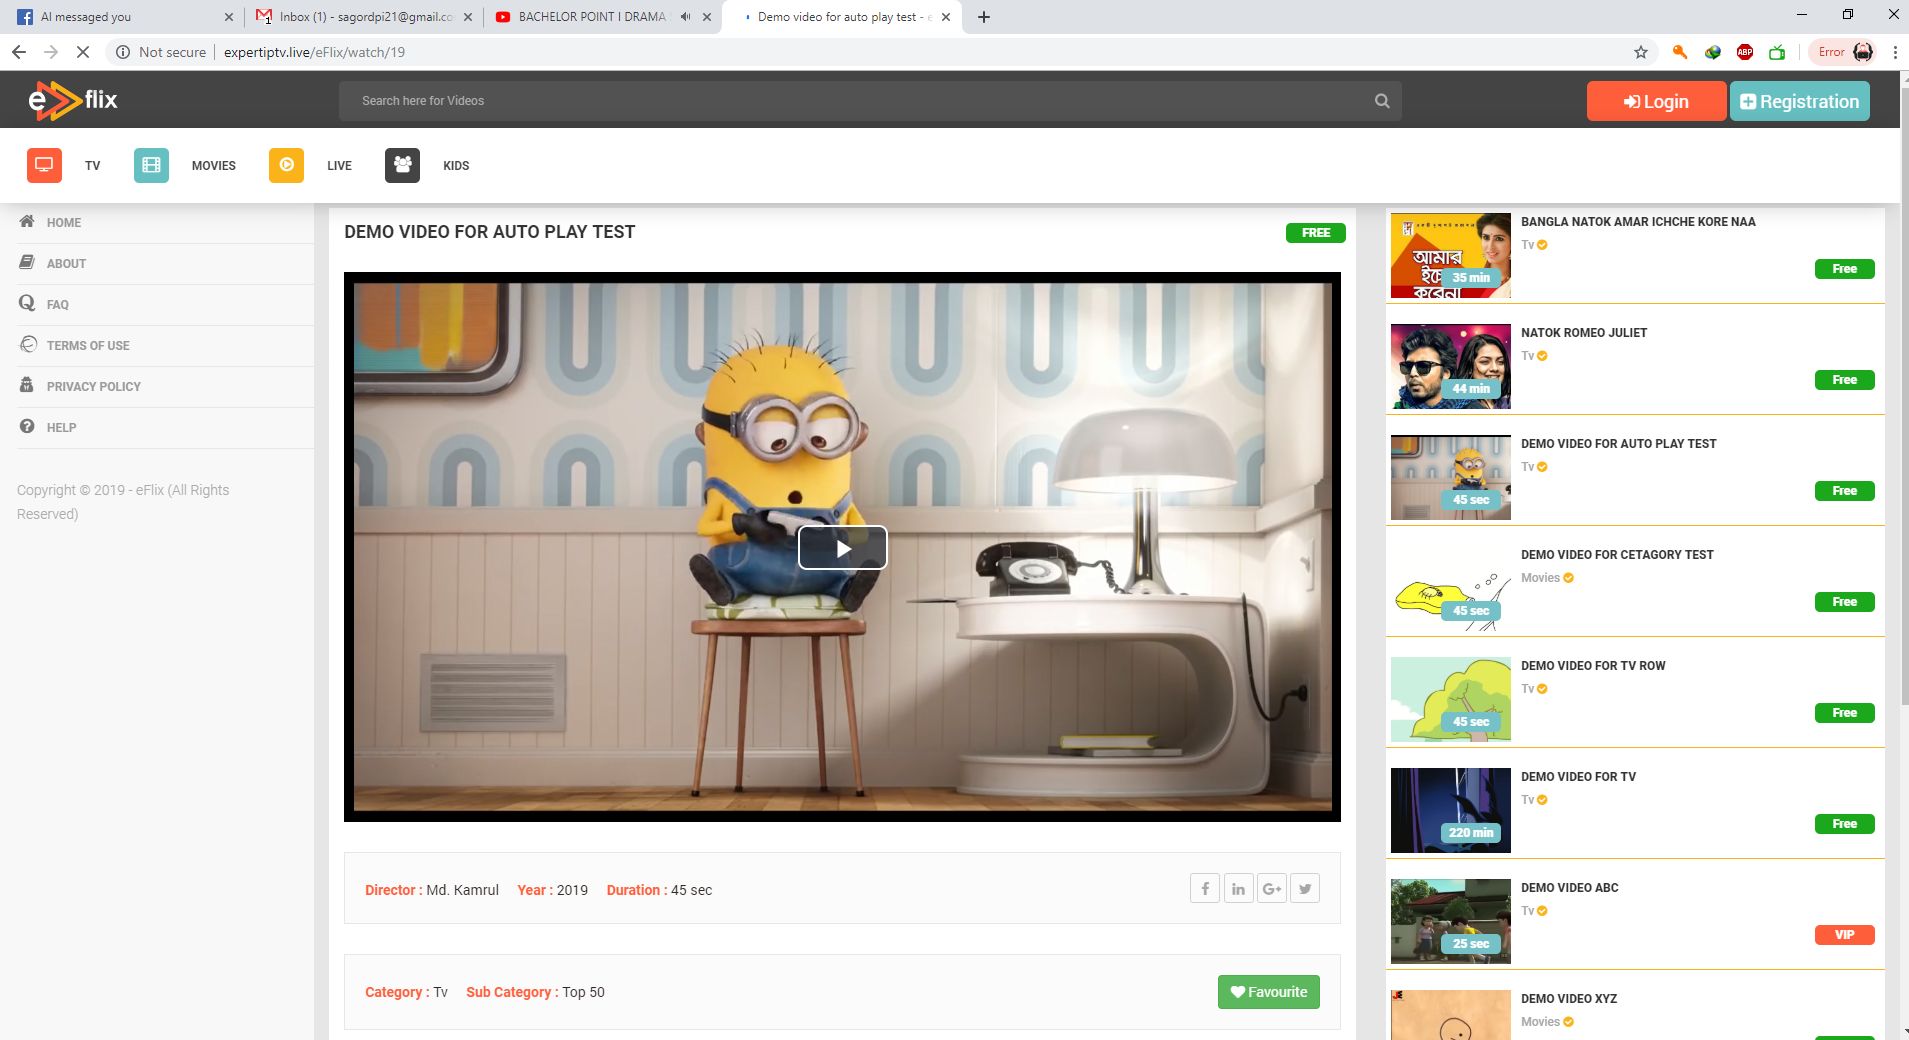Viewport: 1909px width, 1040px height.
Task: Add video to Favourite
Action: (1269, 992)
